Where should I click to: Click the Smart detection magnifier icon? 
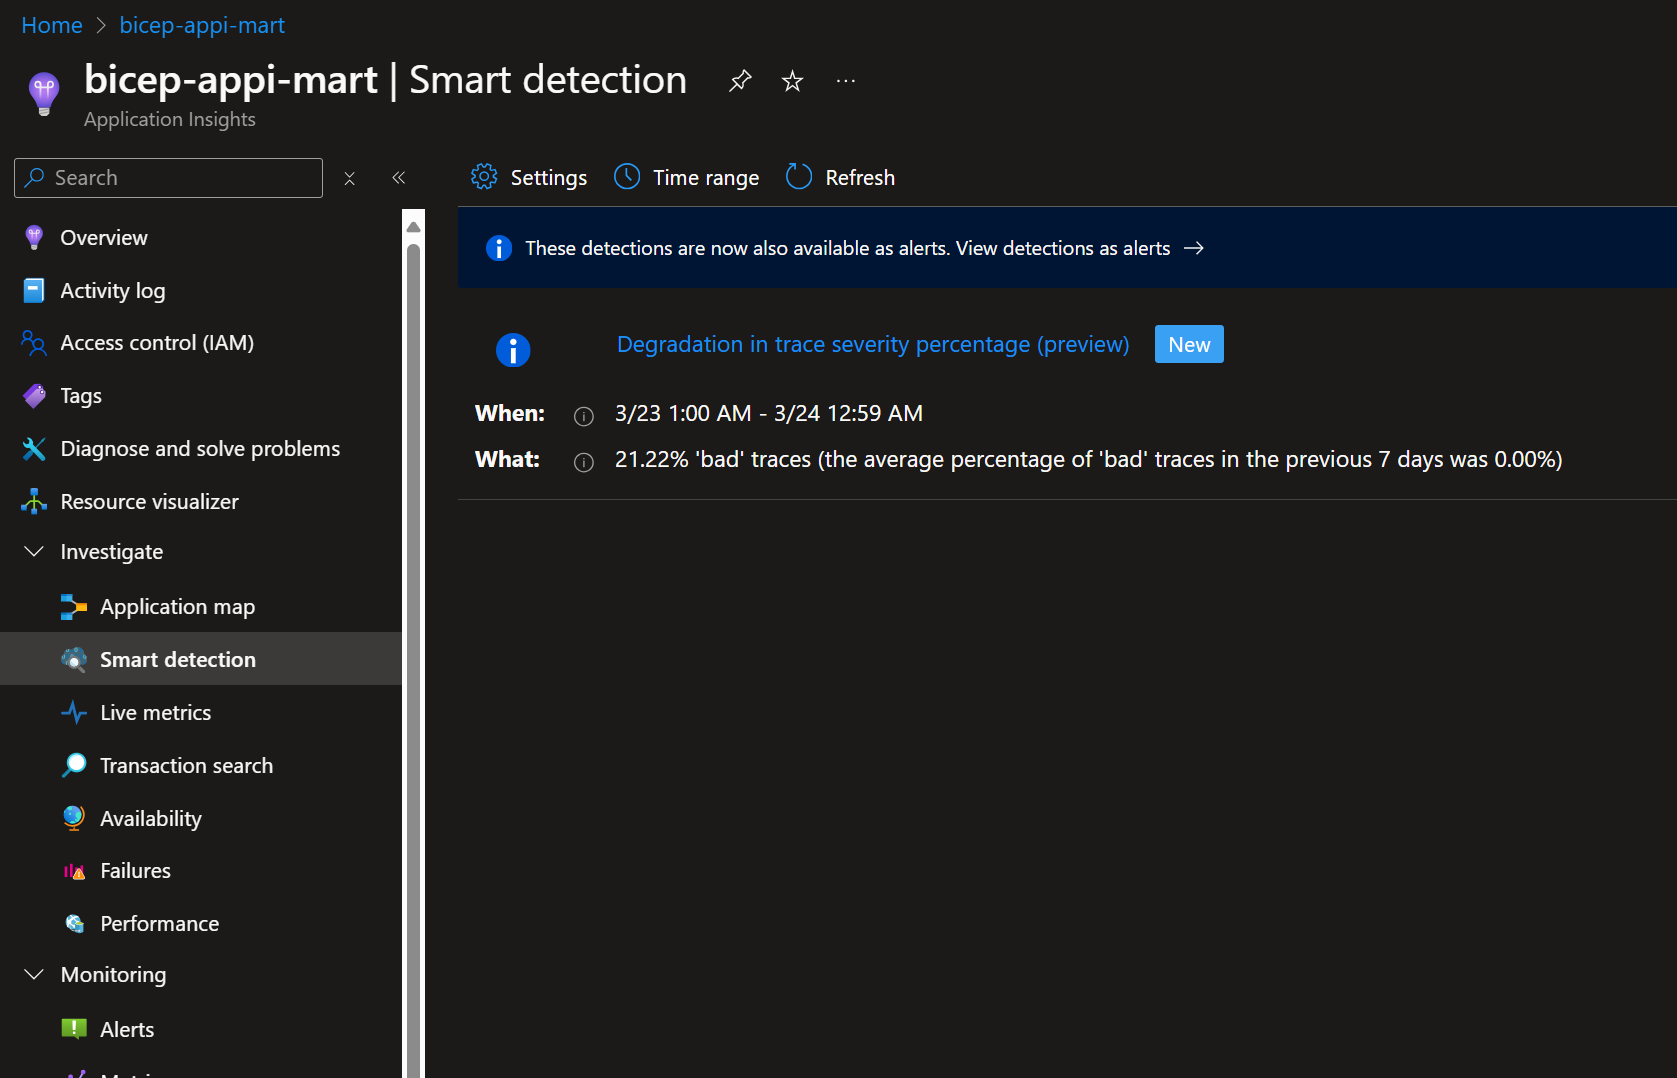(74, 660)
